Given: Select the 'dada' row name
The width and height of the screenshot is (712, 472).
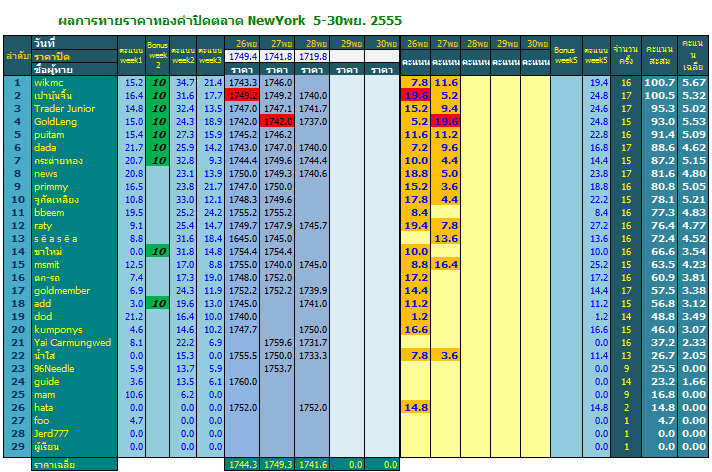Looking at the screenshot, I should [x=74, y=148].
